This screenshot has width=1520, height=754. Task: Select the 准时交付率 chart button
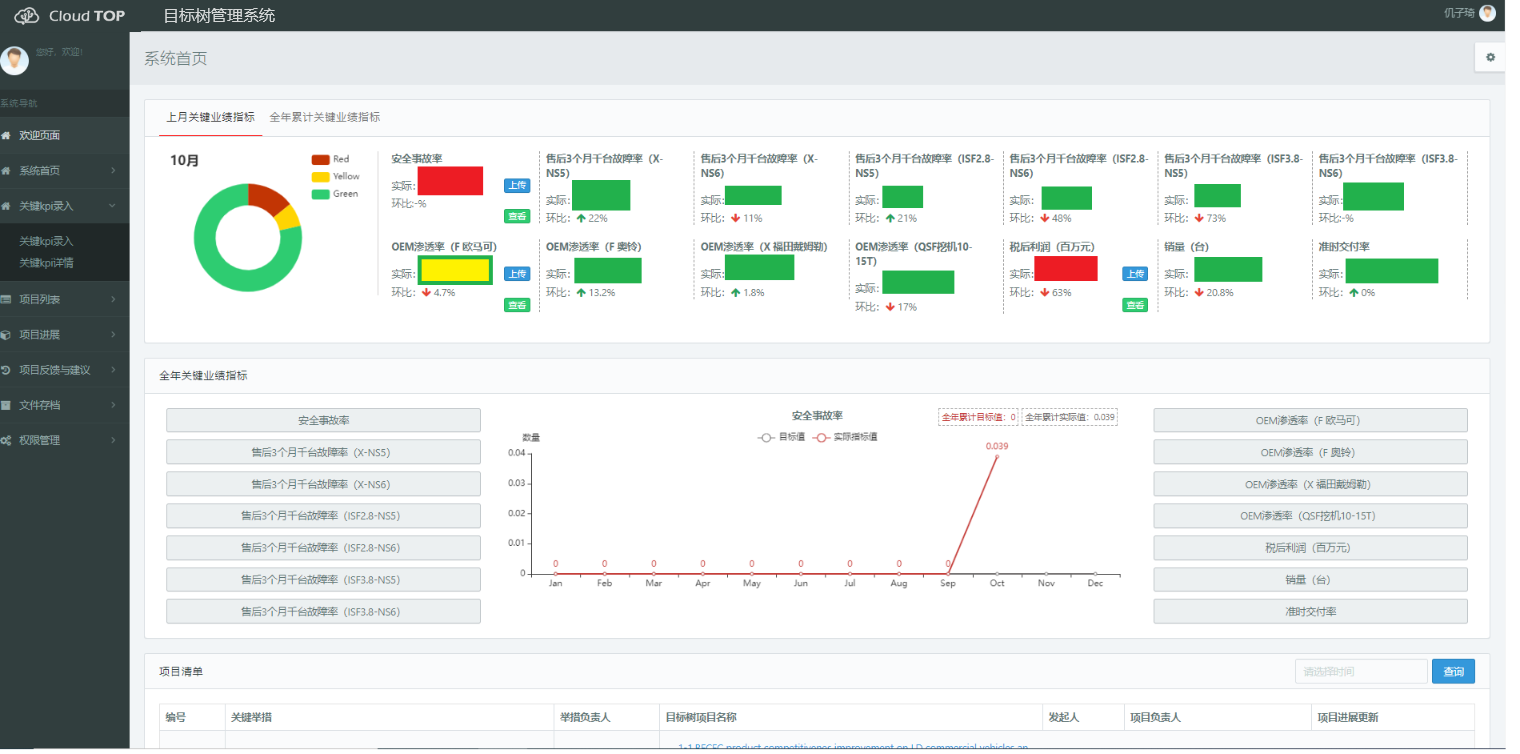(x=1310, y=611)
